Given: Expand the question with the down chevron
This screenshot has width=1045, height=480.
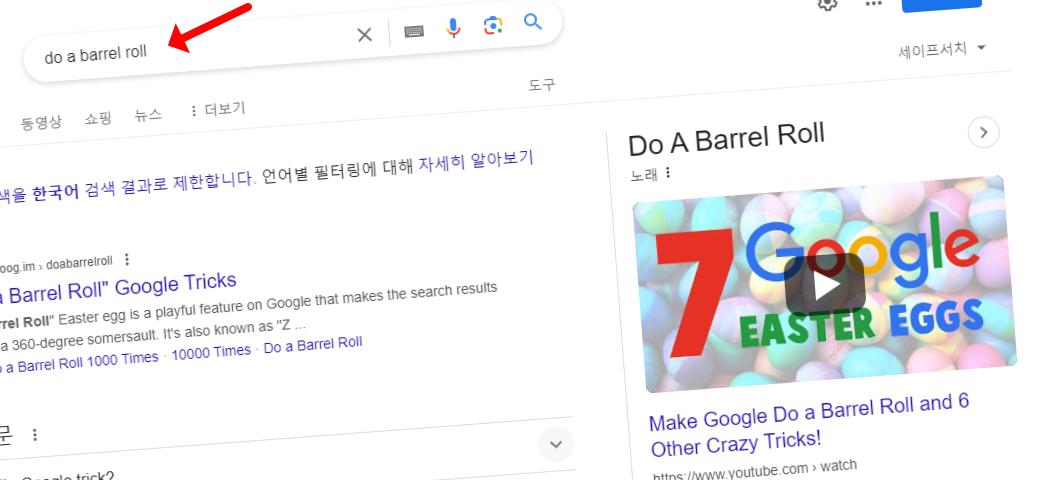Looking at the screenshot, I should click(x=556, y=445).
